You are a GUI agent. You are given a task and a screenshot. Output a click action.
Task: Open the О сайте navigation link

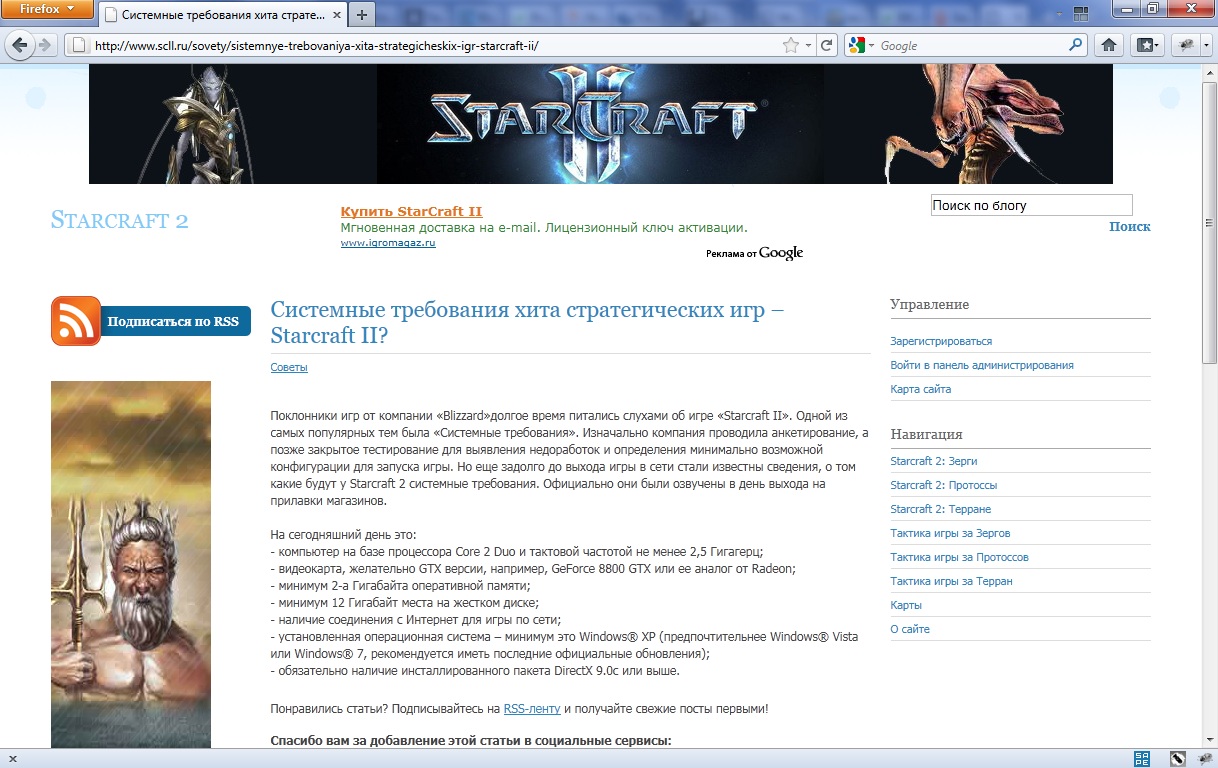click(910, 629)
